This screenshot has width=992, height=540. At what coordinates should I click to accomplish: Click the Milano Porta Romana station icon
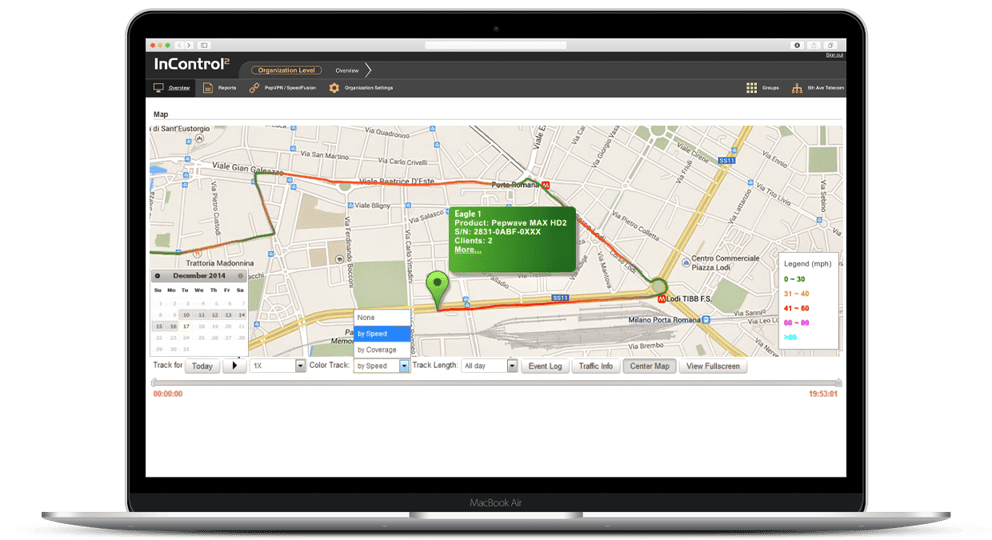(x=706, y=320)
